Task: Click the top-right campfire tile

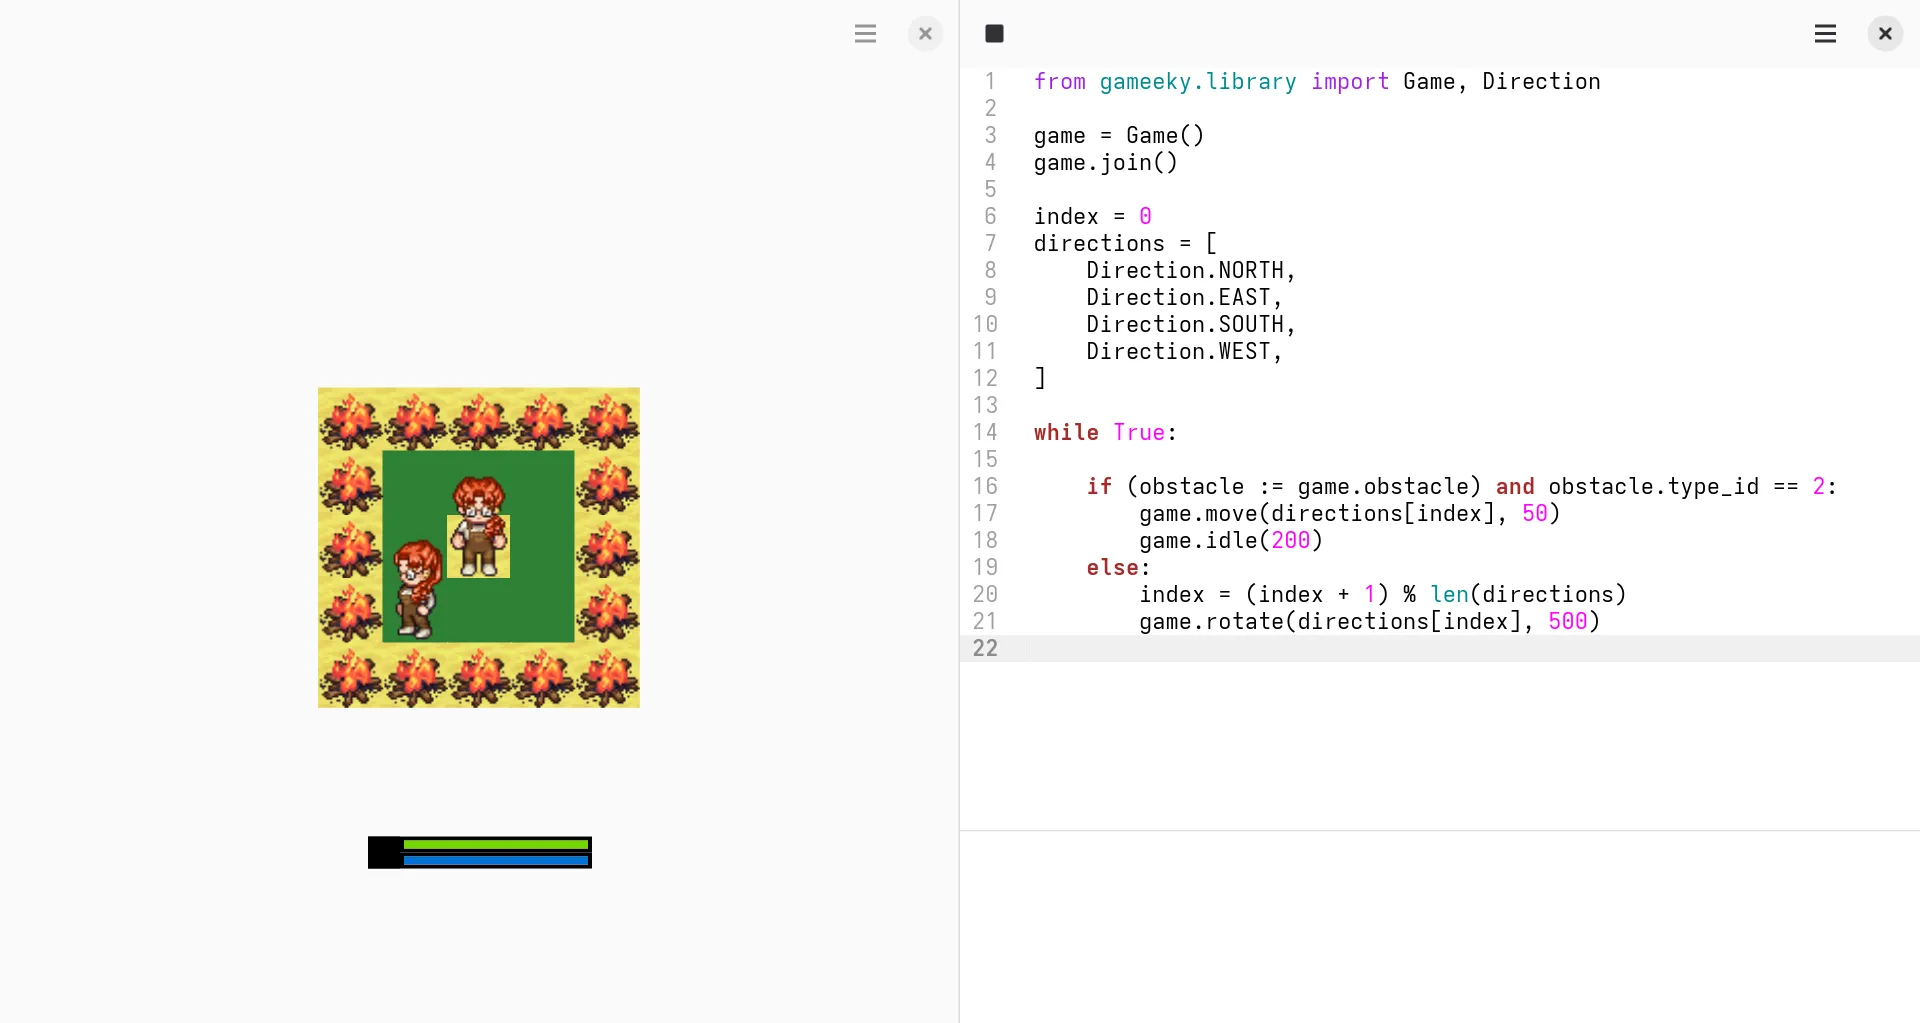Action: [607, 419]
